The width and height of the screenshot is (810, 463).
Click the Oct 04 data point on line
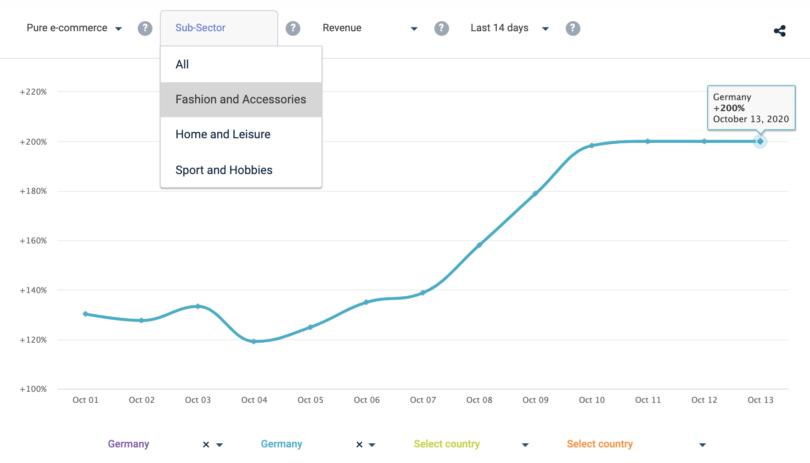254,341
